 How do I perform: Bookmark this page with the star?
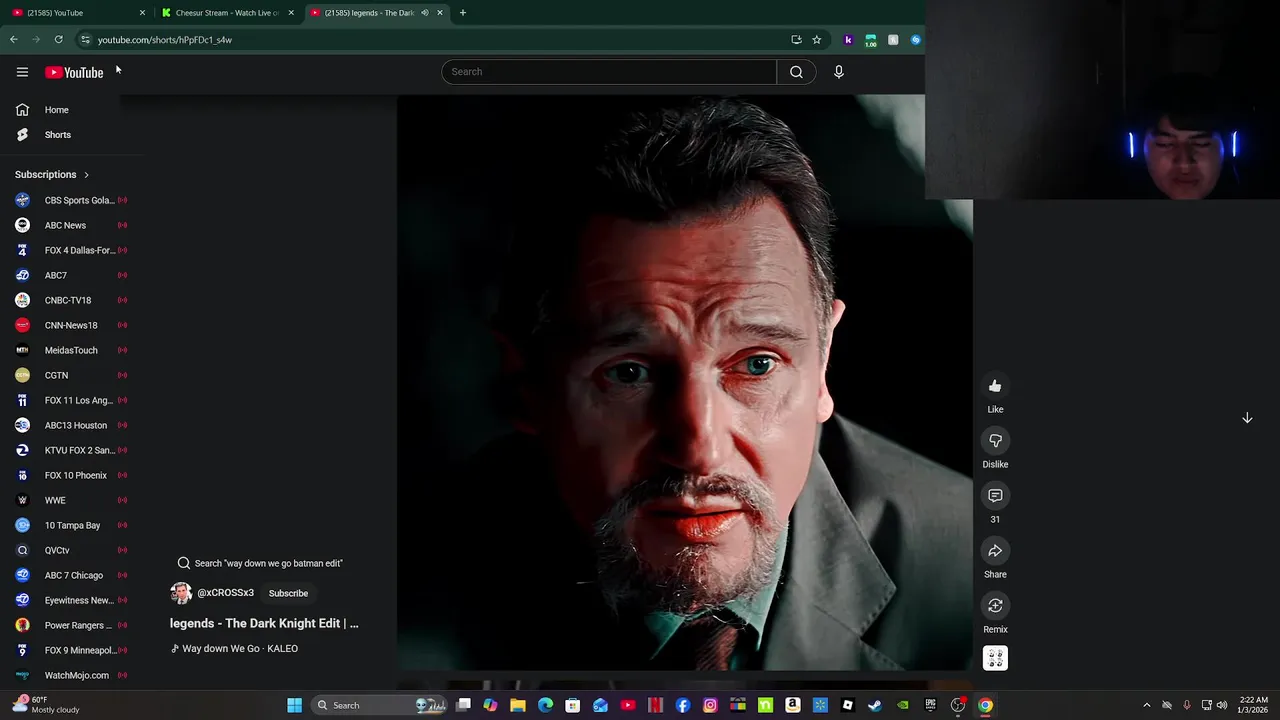pos(816,40)
